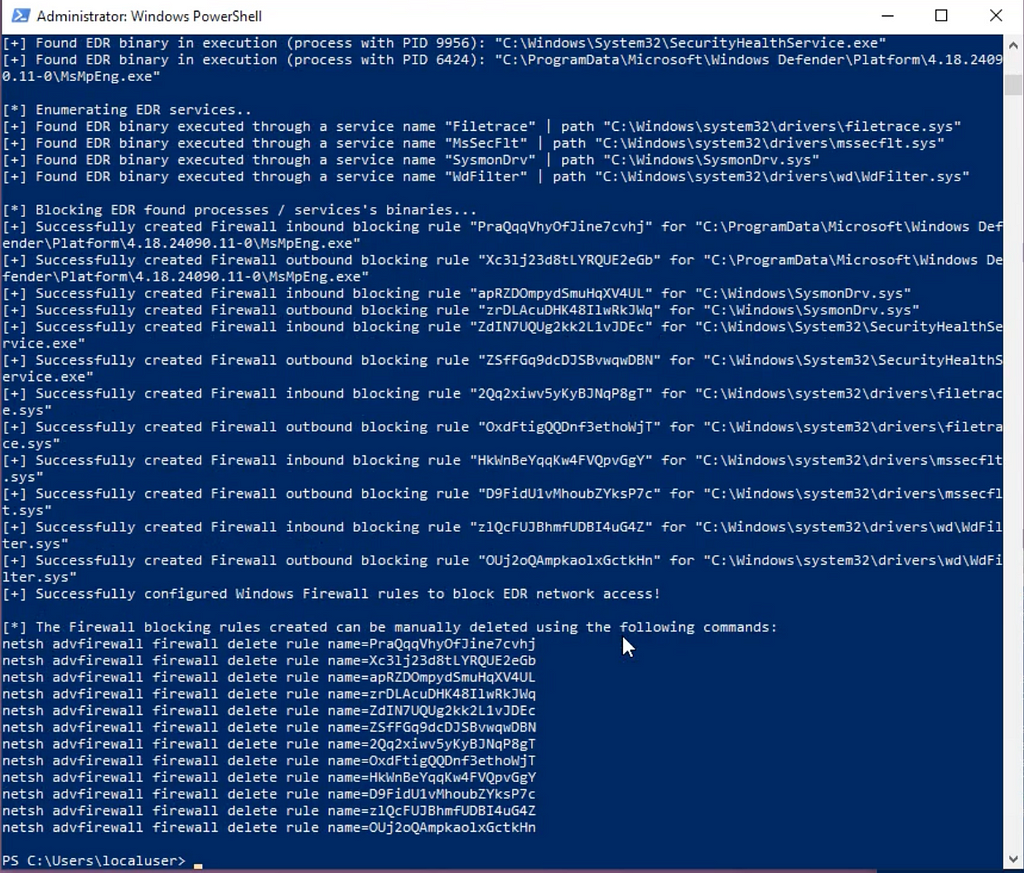Click netsh delete command for name=OxdFtigQQDnf3ethoWjT
This screenshot has height=873, width=1024.
coord(269,761)
